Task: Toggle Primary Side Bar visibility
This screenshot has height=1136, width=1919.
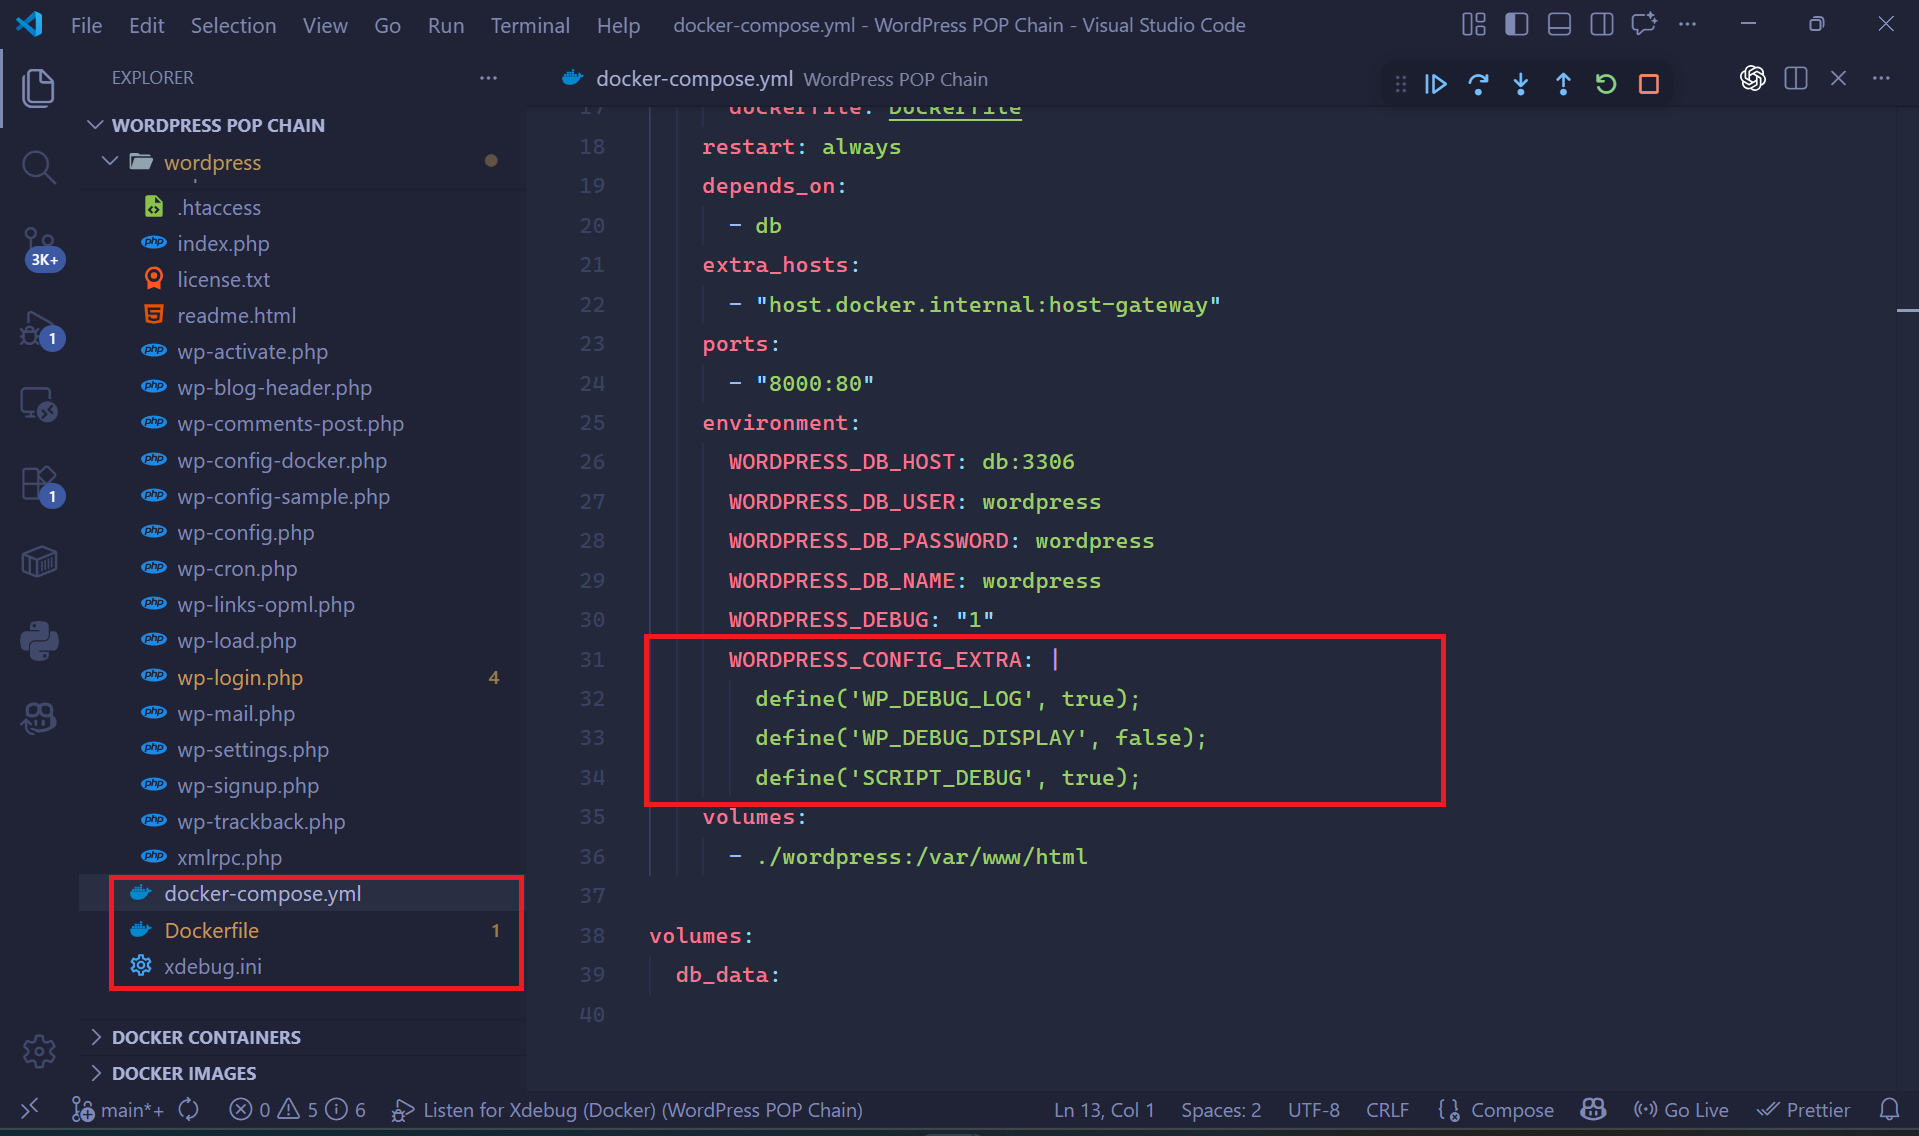Action: pyautogui.click(x=1517, y=25)
